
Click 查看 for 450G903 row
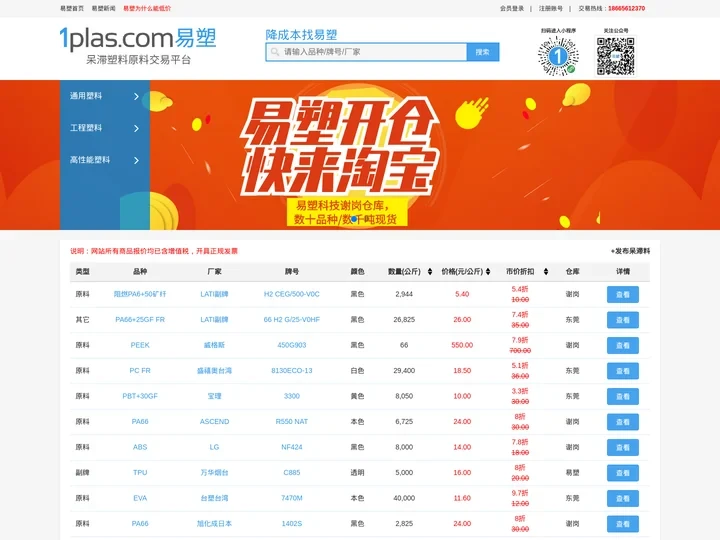coord(623,345)
